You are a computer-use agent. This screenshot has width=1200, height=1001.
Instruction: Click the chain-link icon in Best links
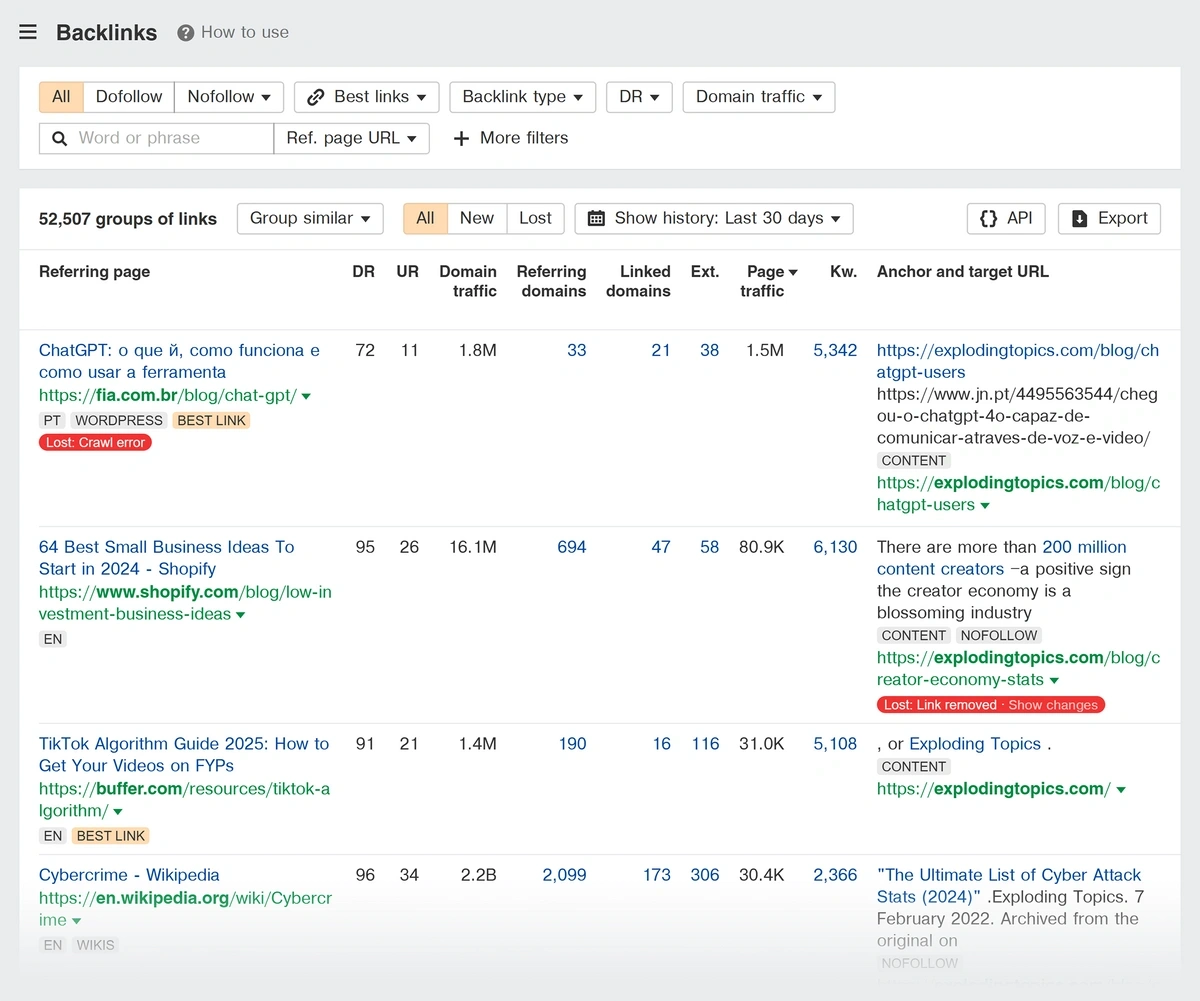pos(316,97)
